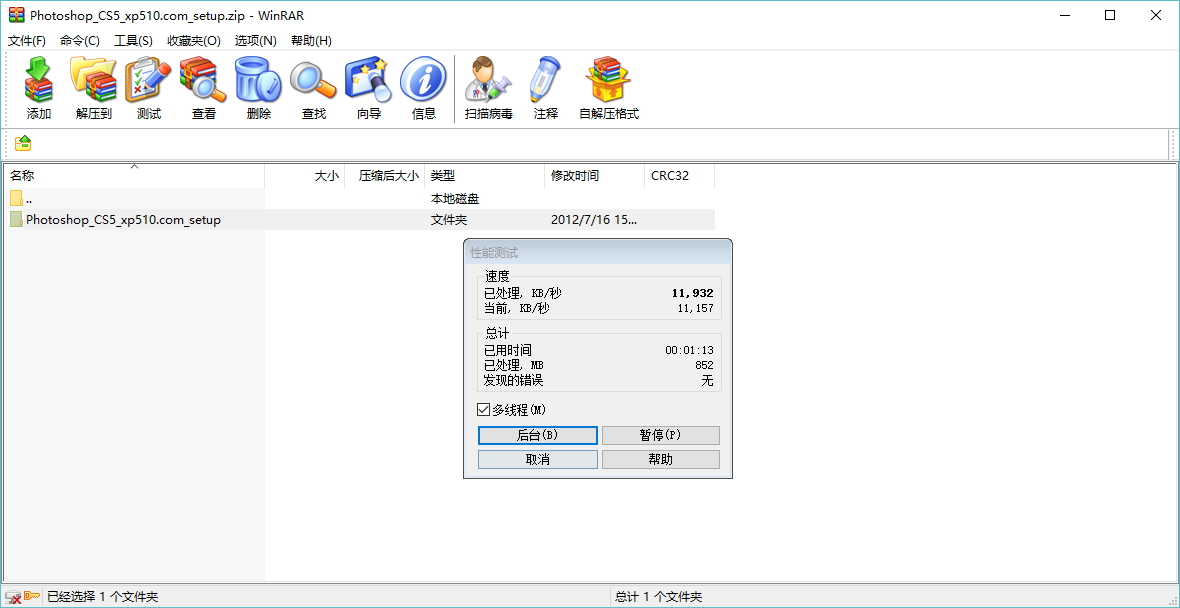This screenshot has width=1180, height=608.
Task: Go up one folder level icon
Action: [x=23, y=143]
